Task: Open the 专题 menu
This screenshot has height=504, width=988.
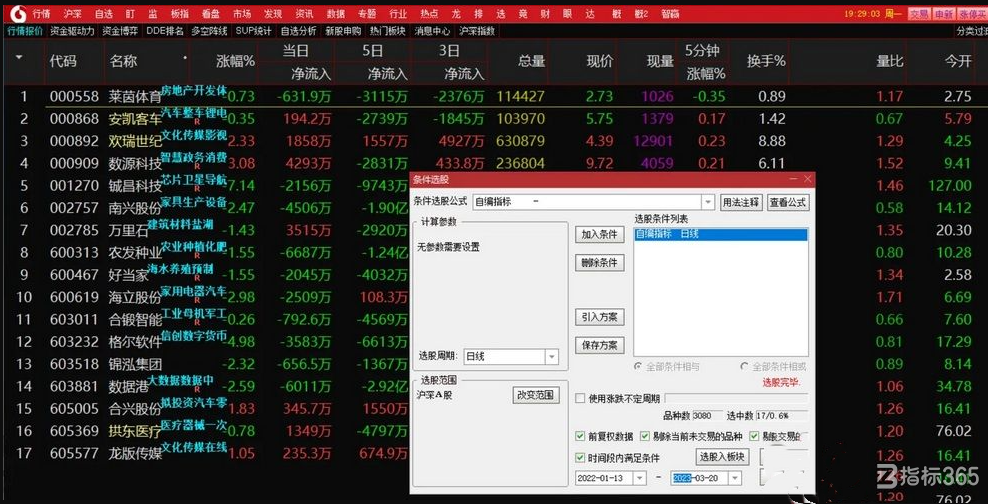Action: pos(367,13)
